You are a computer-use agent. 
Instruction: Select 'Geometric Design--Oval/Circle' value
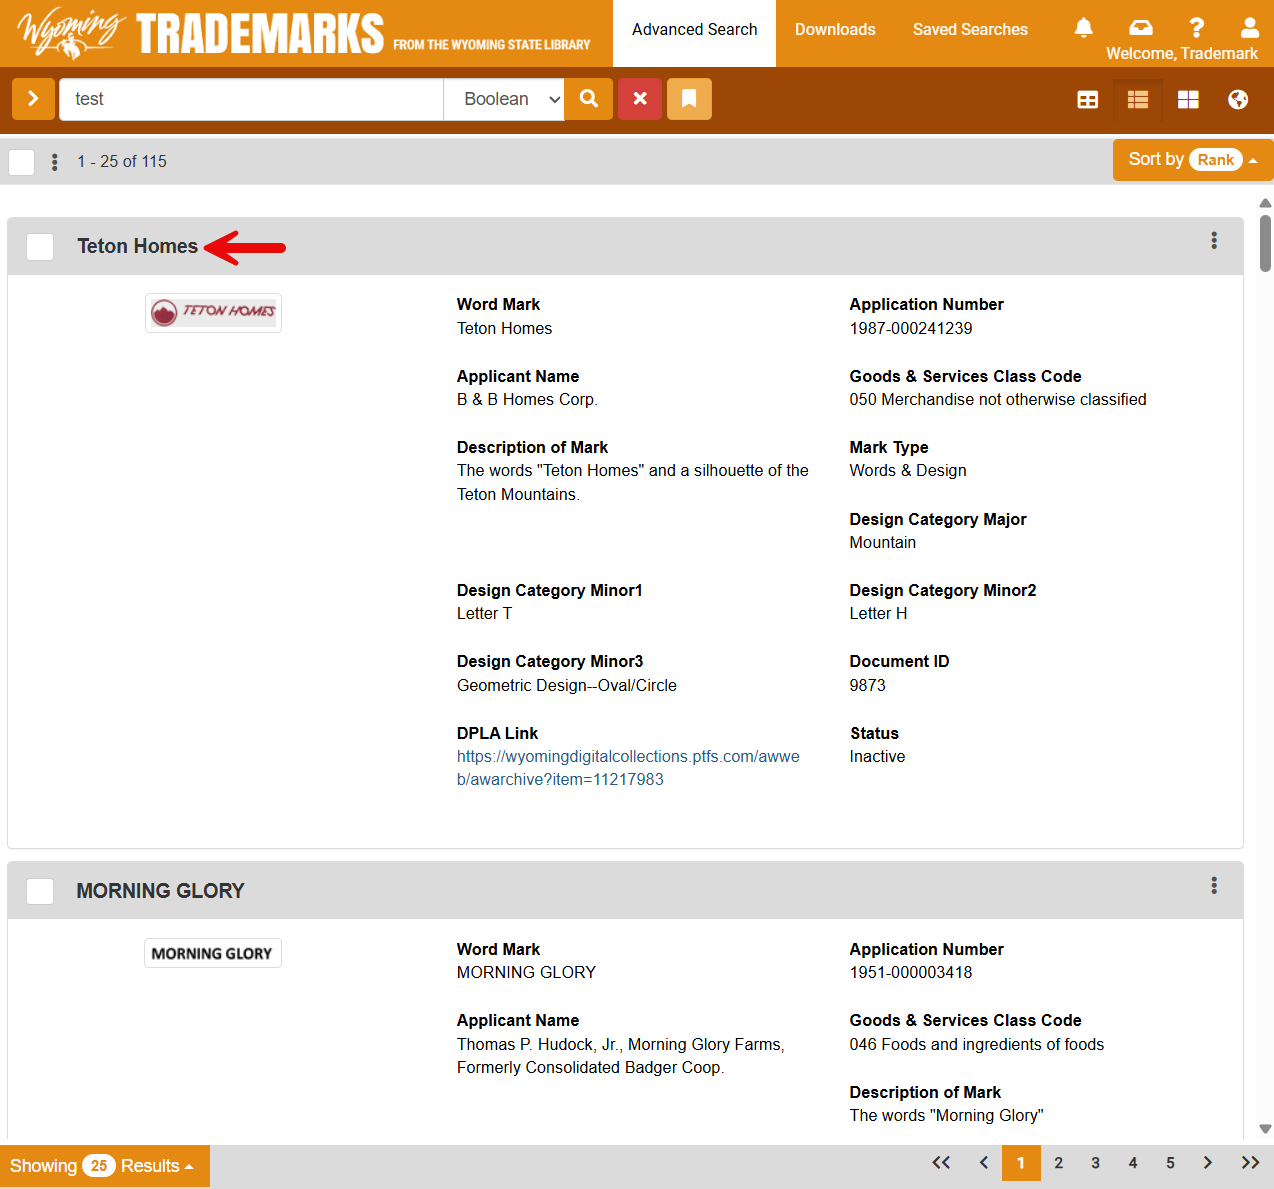(567, 685)
